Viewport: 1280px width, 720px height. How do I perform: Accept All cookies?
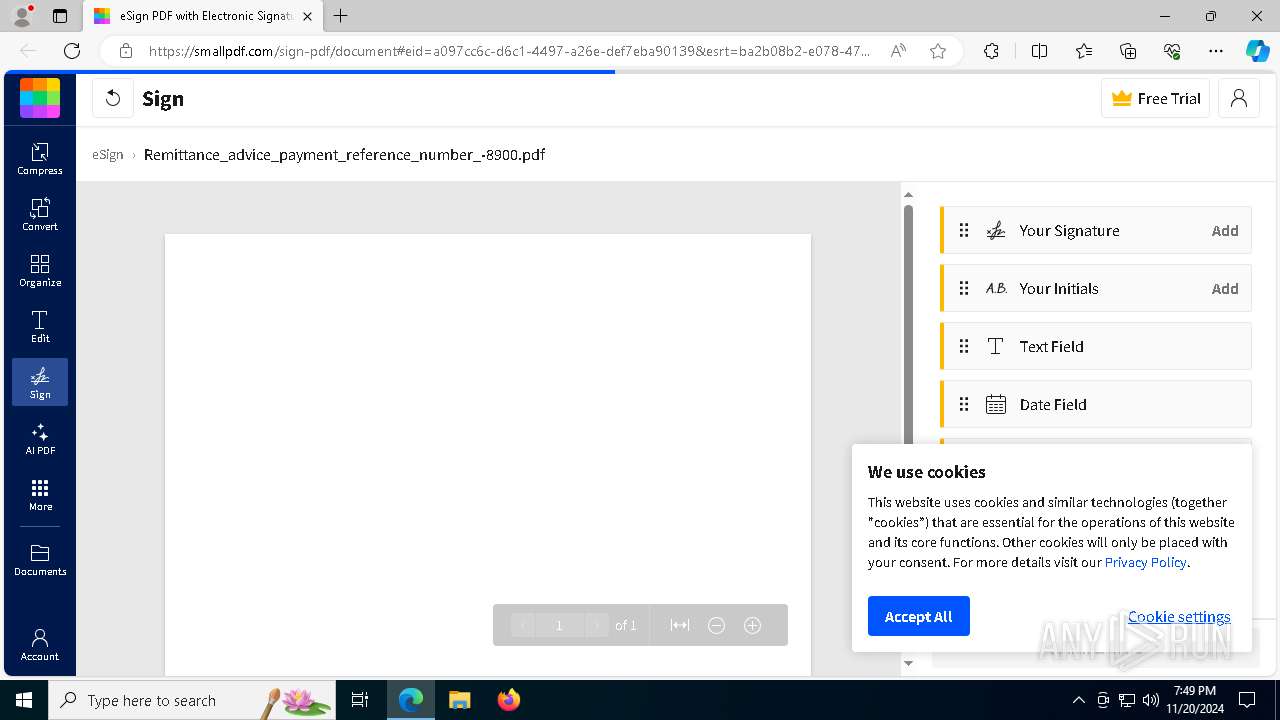tap(919, 616)
